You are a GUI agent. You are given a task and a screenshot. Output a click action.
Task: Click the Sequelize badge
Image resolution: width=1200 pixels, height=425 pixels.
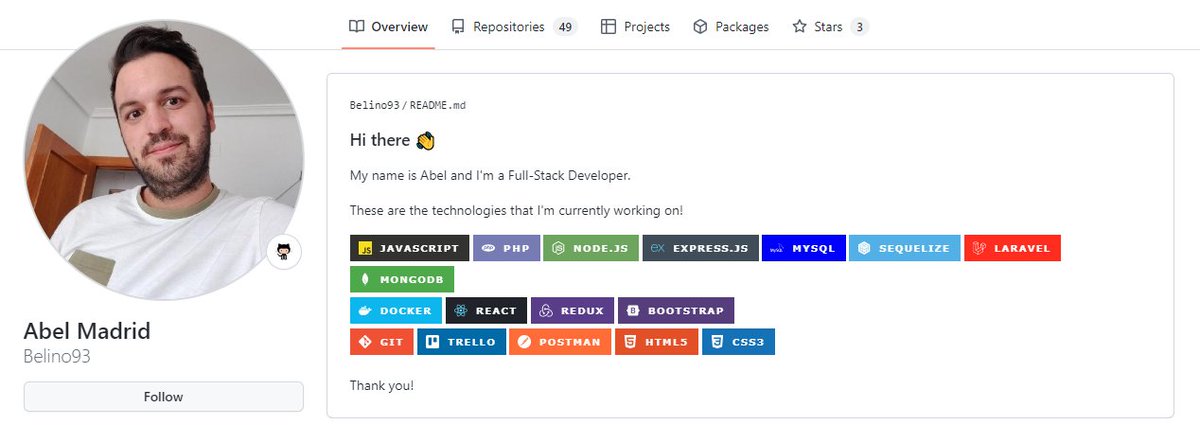click(x=905, y=248)
